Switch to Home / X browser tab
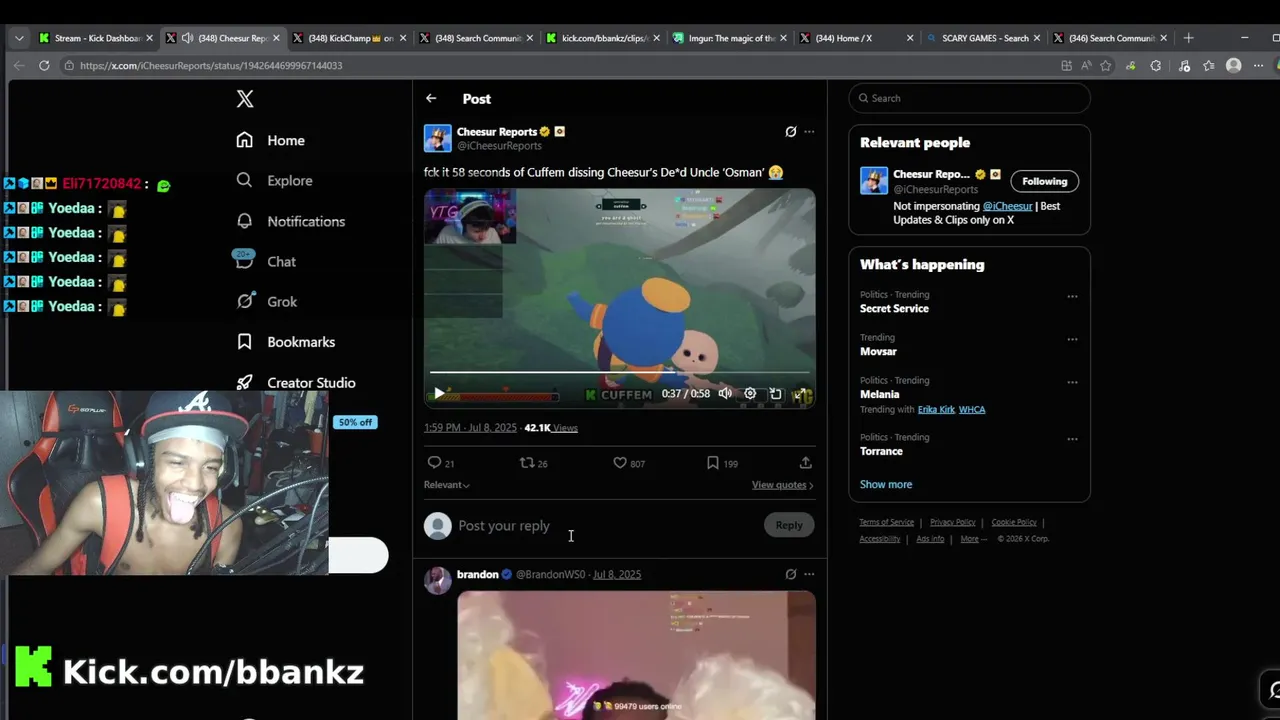The width and height of the screenshot is (1280, 720). pyautogui.click(x=856, y=38)
